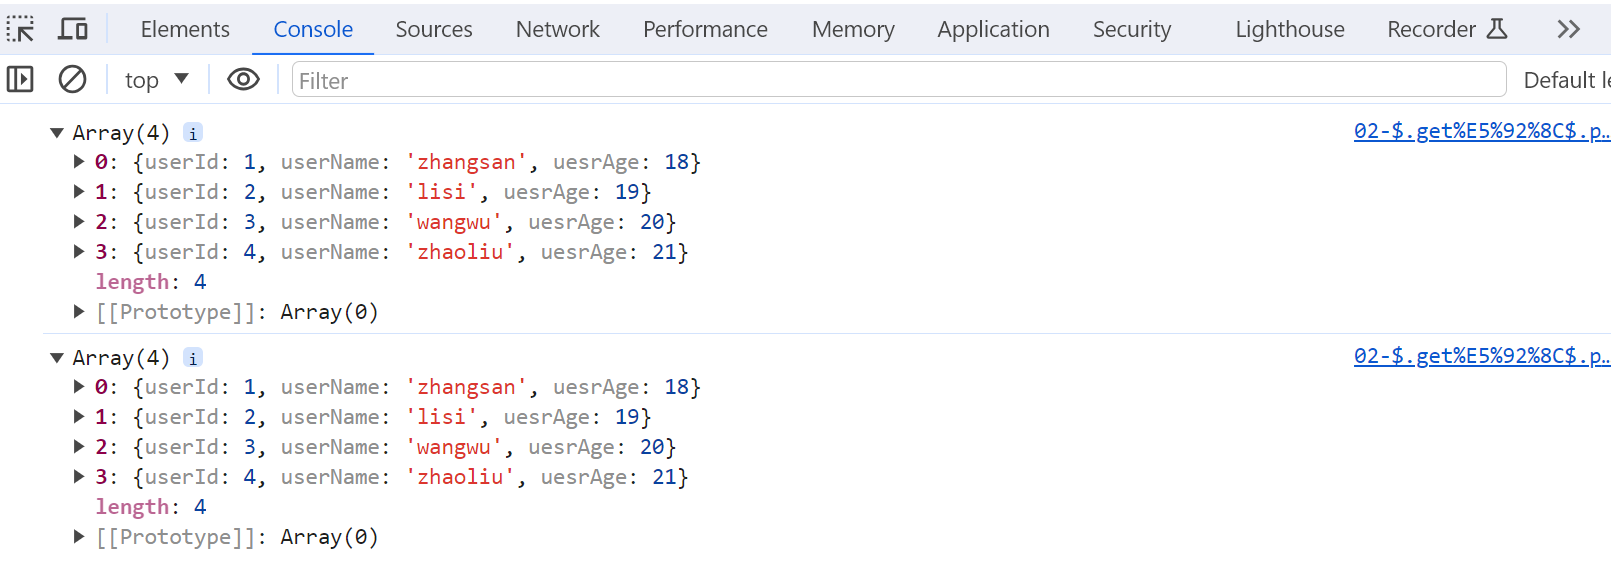Switch to the Network tab
This screenshot has width=1611, height=564.
[557, 29]
